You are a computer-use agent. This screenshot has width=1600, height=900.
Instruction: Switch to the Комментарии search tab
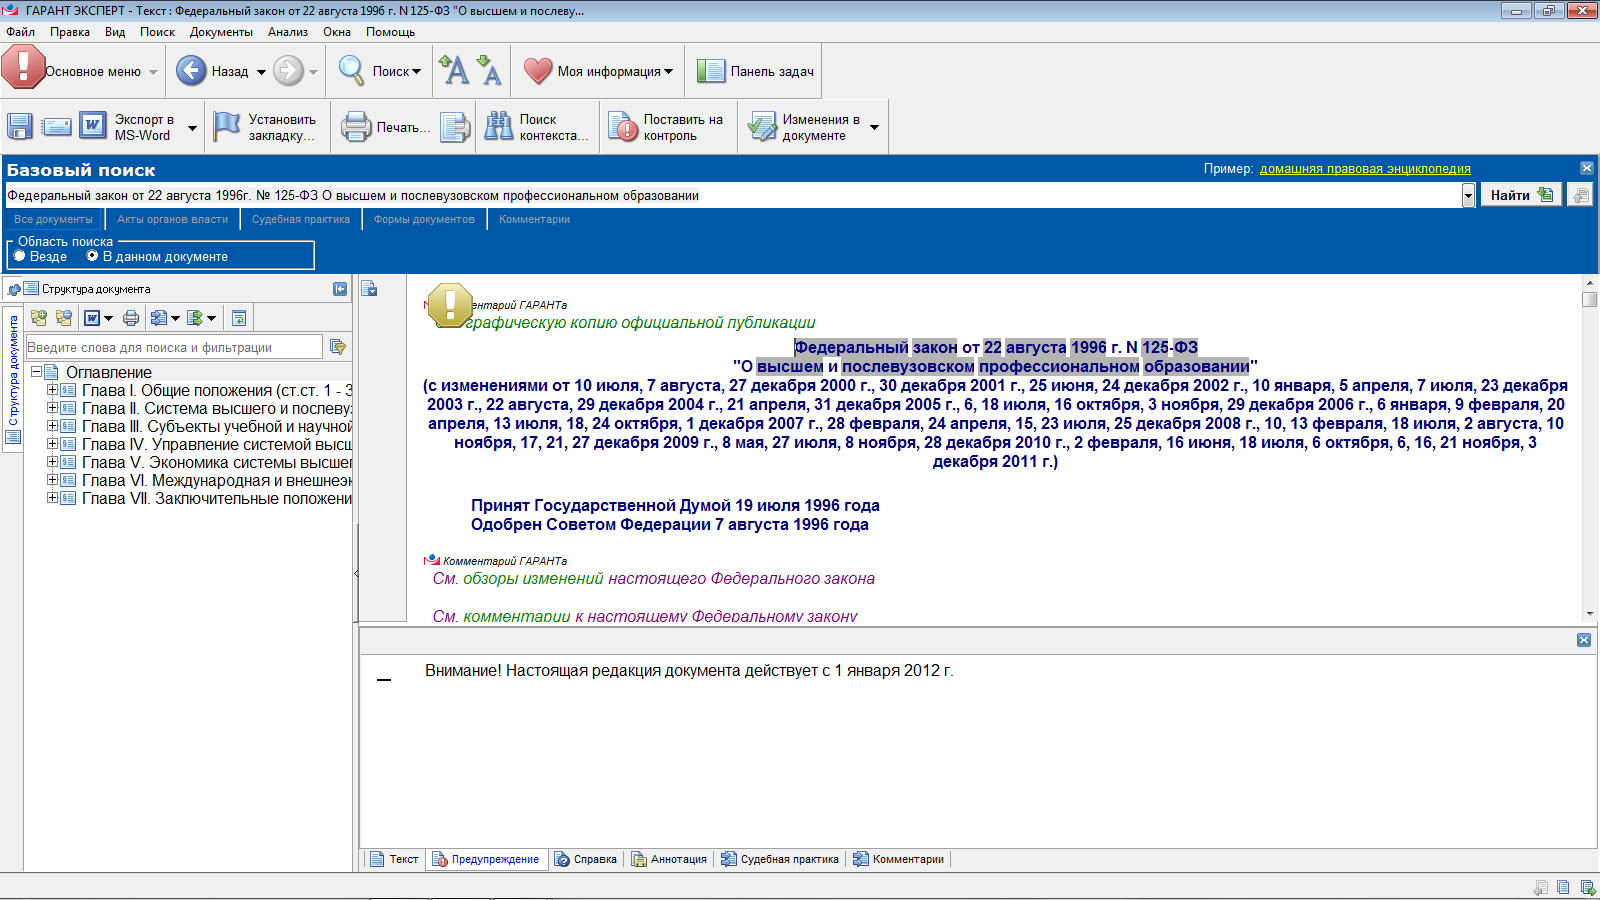(534, 219)
